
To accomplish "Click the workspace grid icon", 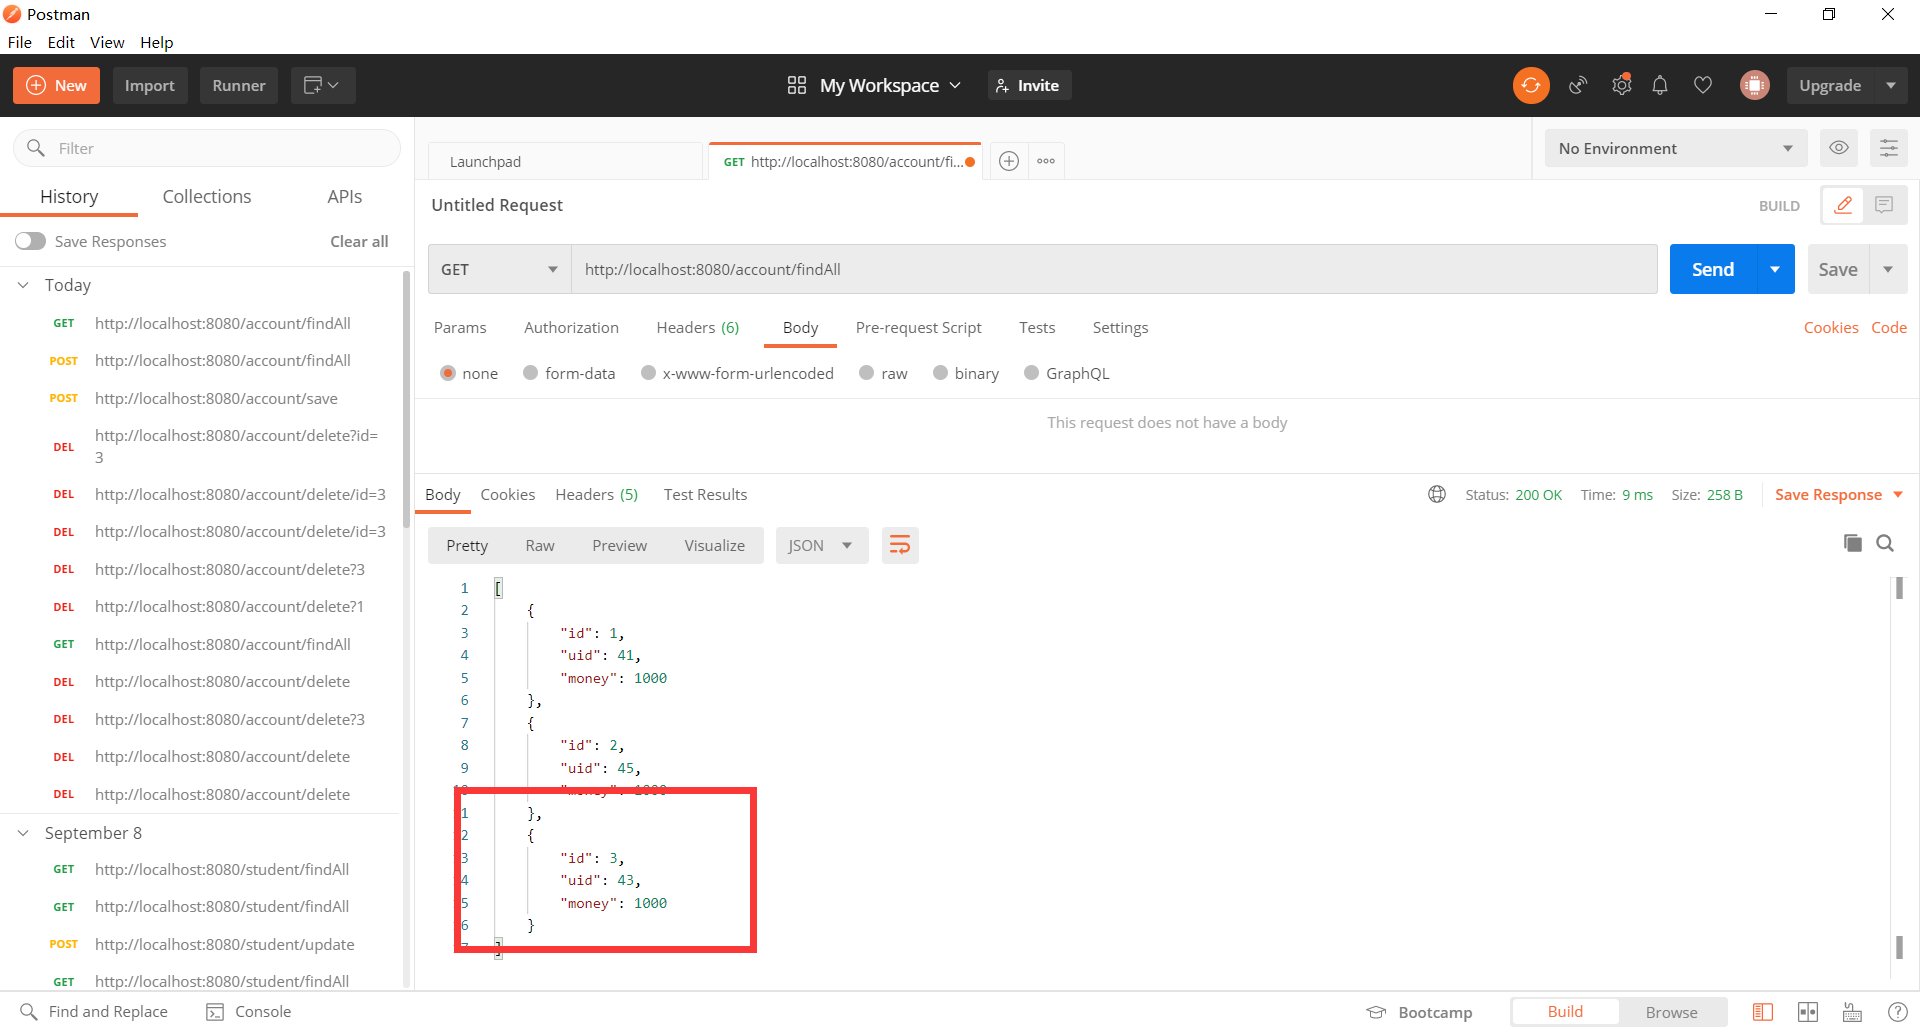I will (797, 85).
